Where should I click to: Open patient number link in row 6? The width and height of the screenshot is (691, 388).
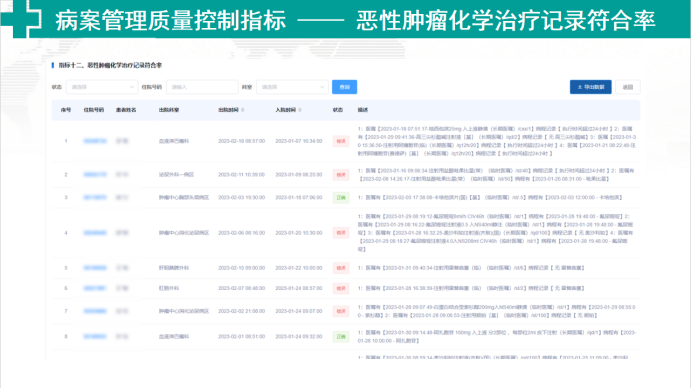pos(95,288)
